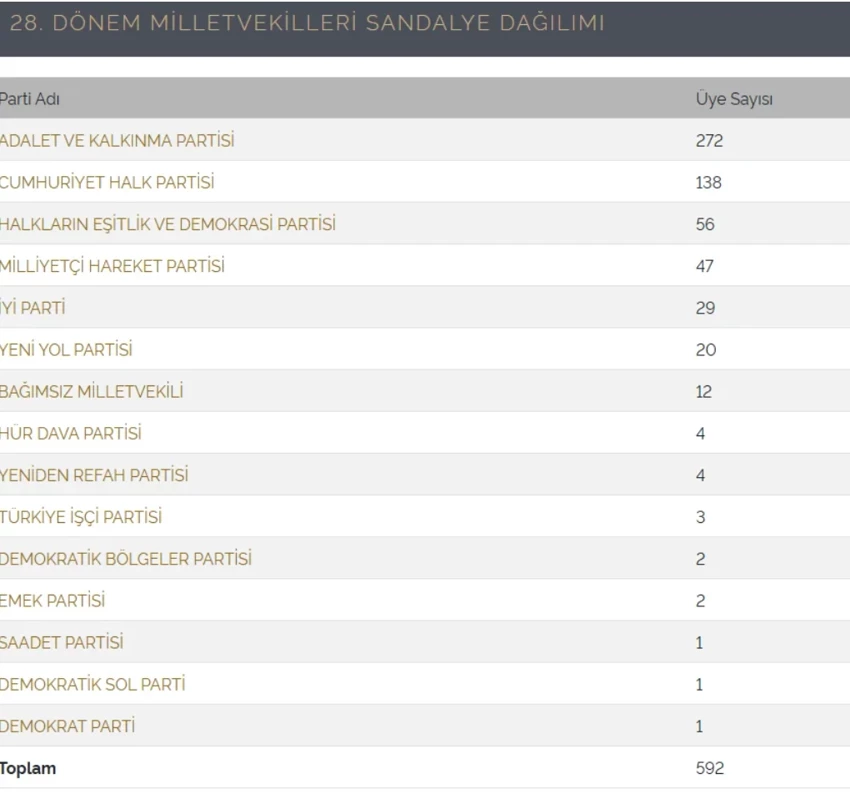
Task: Open the HÜR DAVA PARTİSİ link
Action: pos(71,434)
